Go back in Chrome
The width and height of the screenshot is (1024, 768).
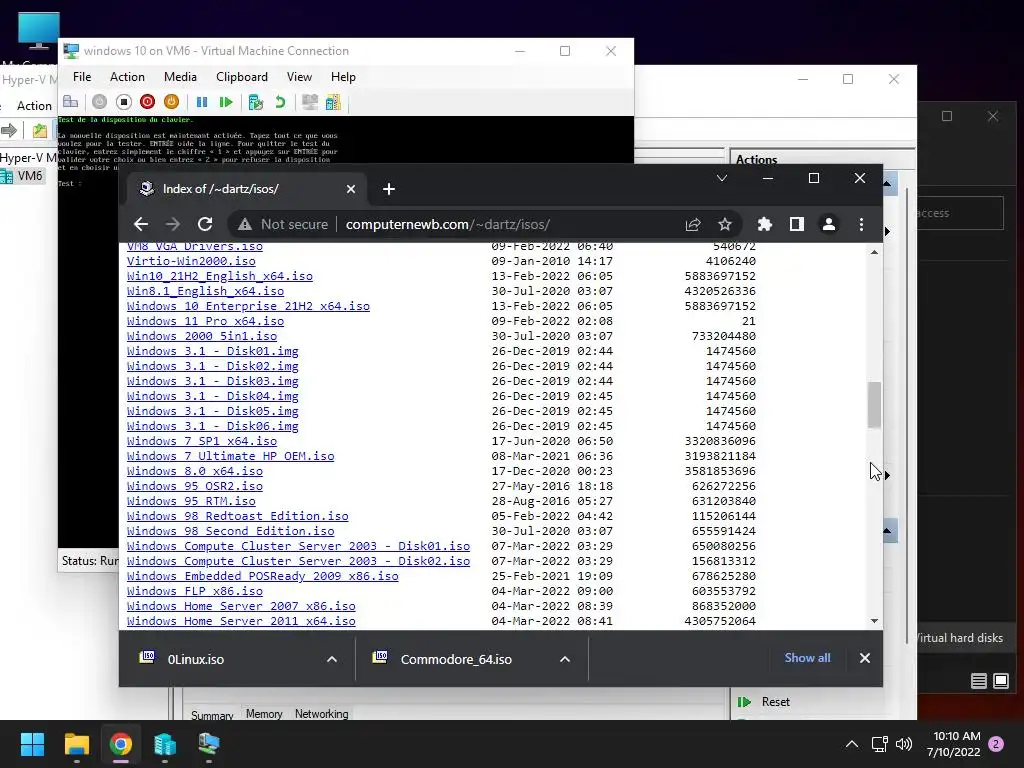pos(140,224)
